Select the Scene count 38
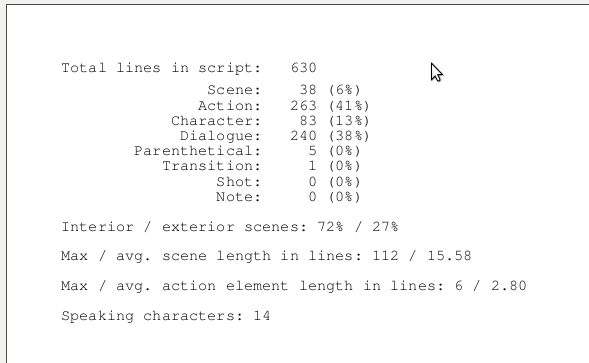Image resolution: width=589 pixels, height=363 pixels. [x=308, y=90]
